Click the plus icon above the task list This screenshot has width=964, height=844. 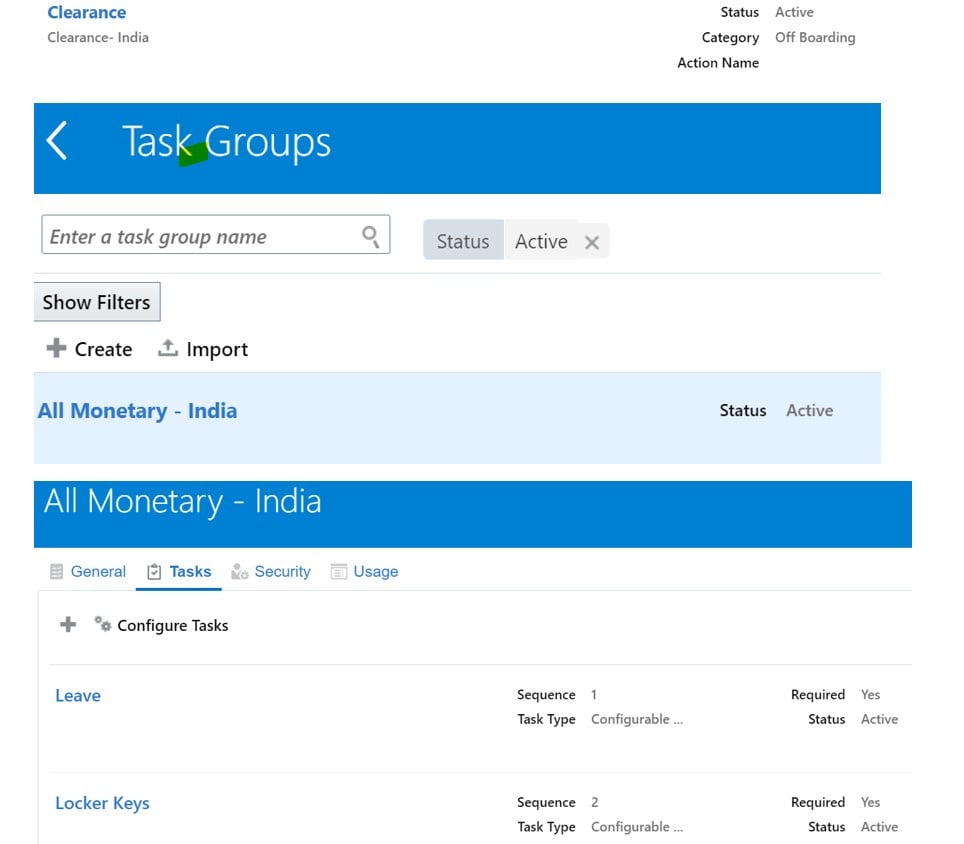(67, 624)
